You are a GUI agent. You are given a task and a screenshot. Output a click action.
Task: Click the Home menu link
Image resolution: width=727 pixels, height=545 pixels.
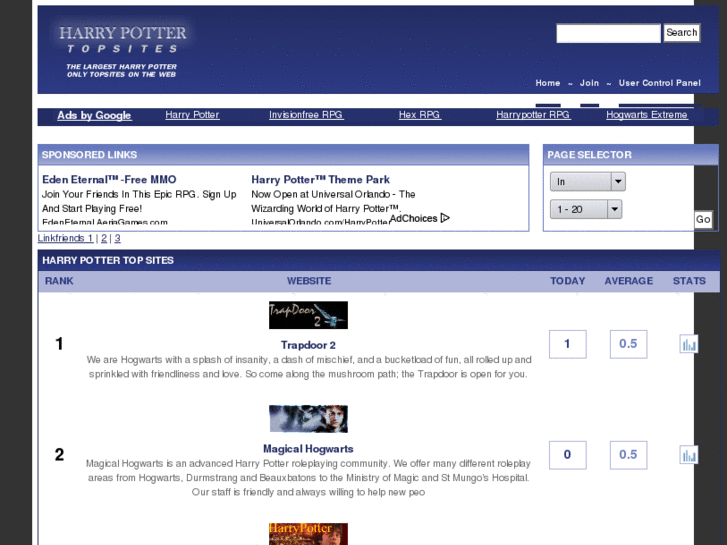point(548,83)
